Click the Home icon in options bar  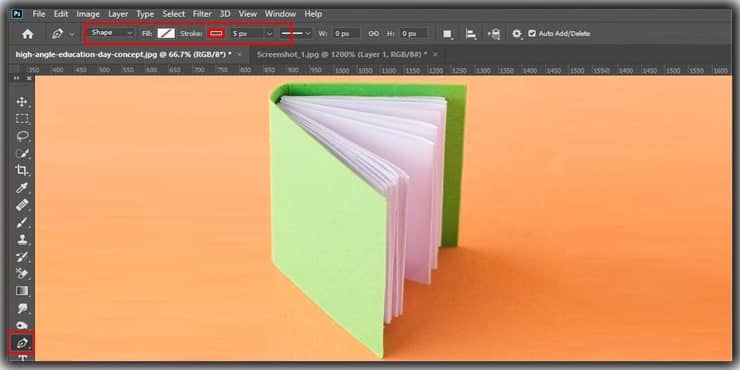pyautogui.click(x=28, y=34)
